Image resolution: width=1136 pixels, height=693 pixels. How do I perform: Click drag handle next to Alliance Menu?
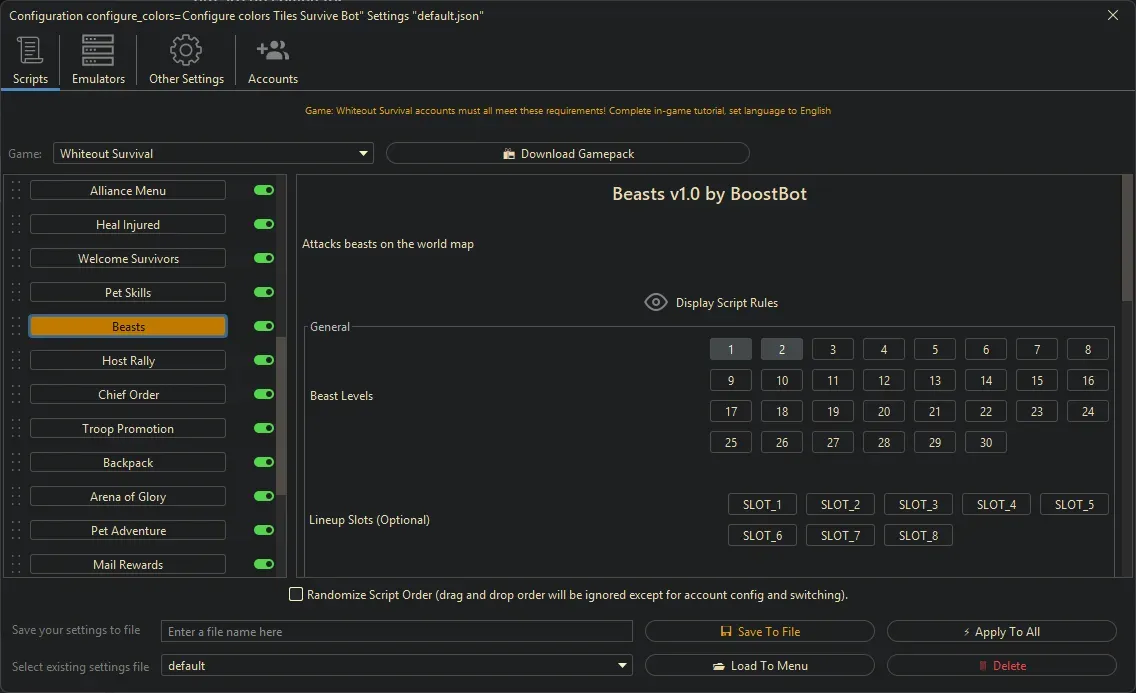click(x=16, y=191)
